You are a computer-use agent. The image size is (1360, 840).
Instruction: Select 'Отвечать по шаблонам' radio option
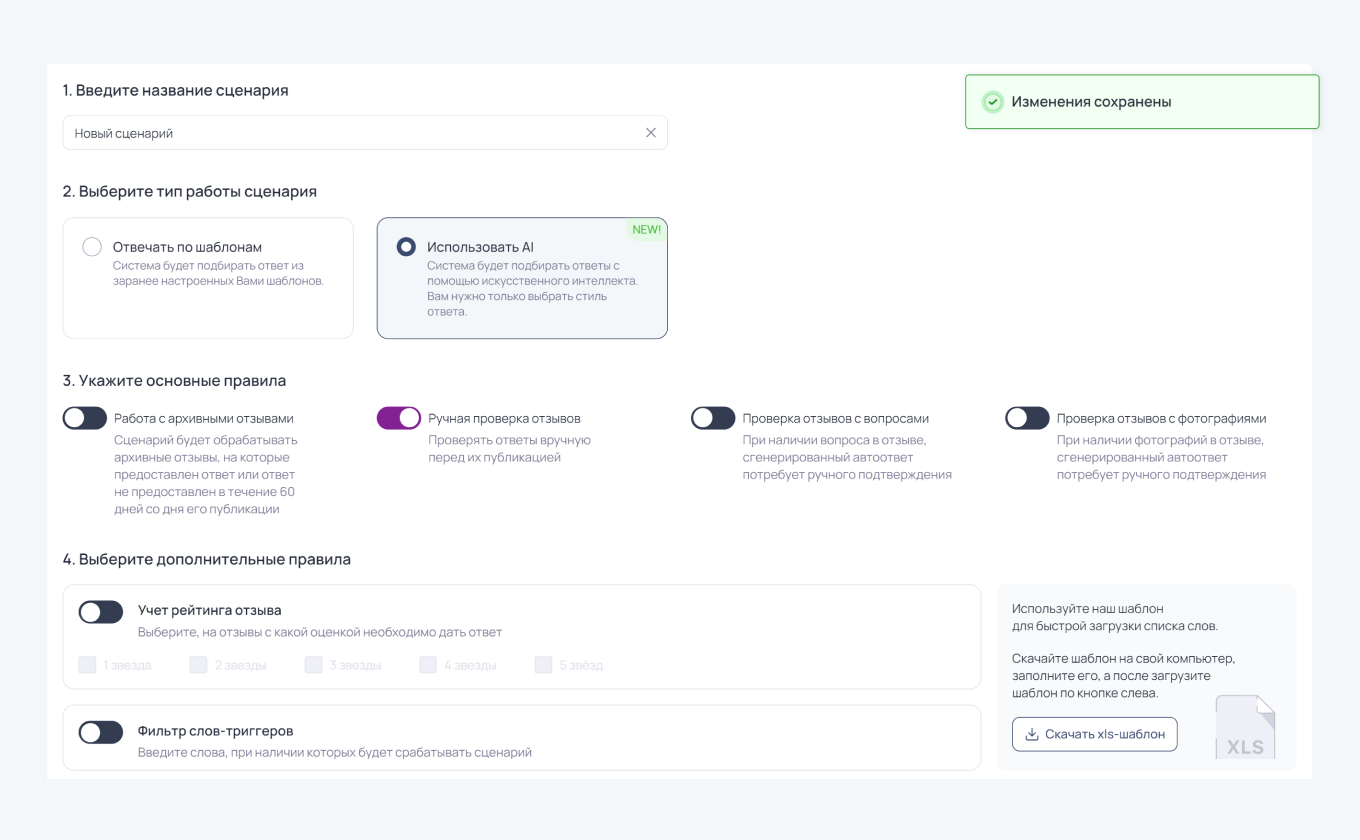point(92,247)
